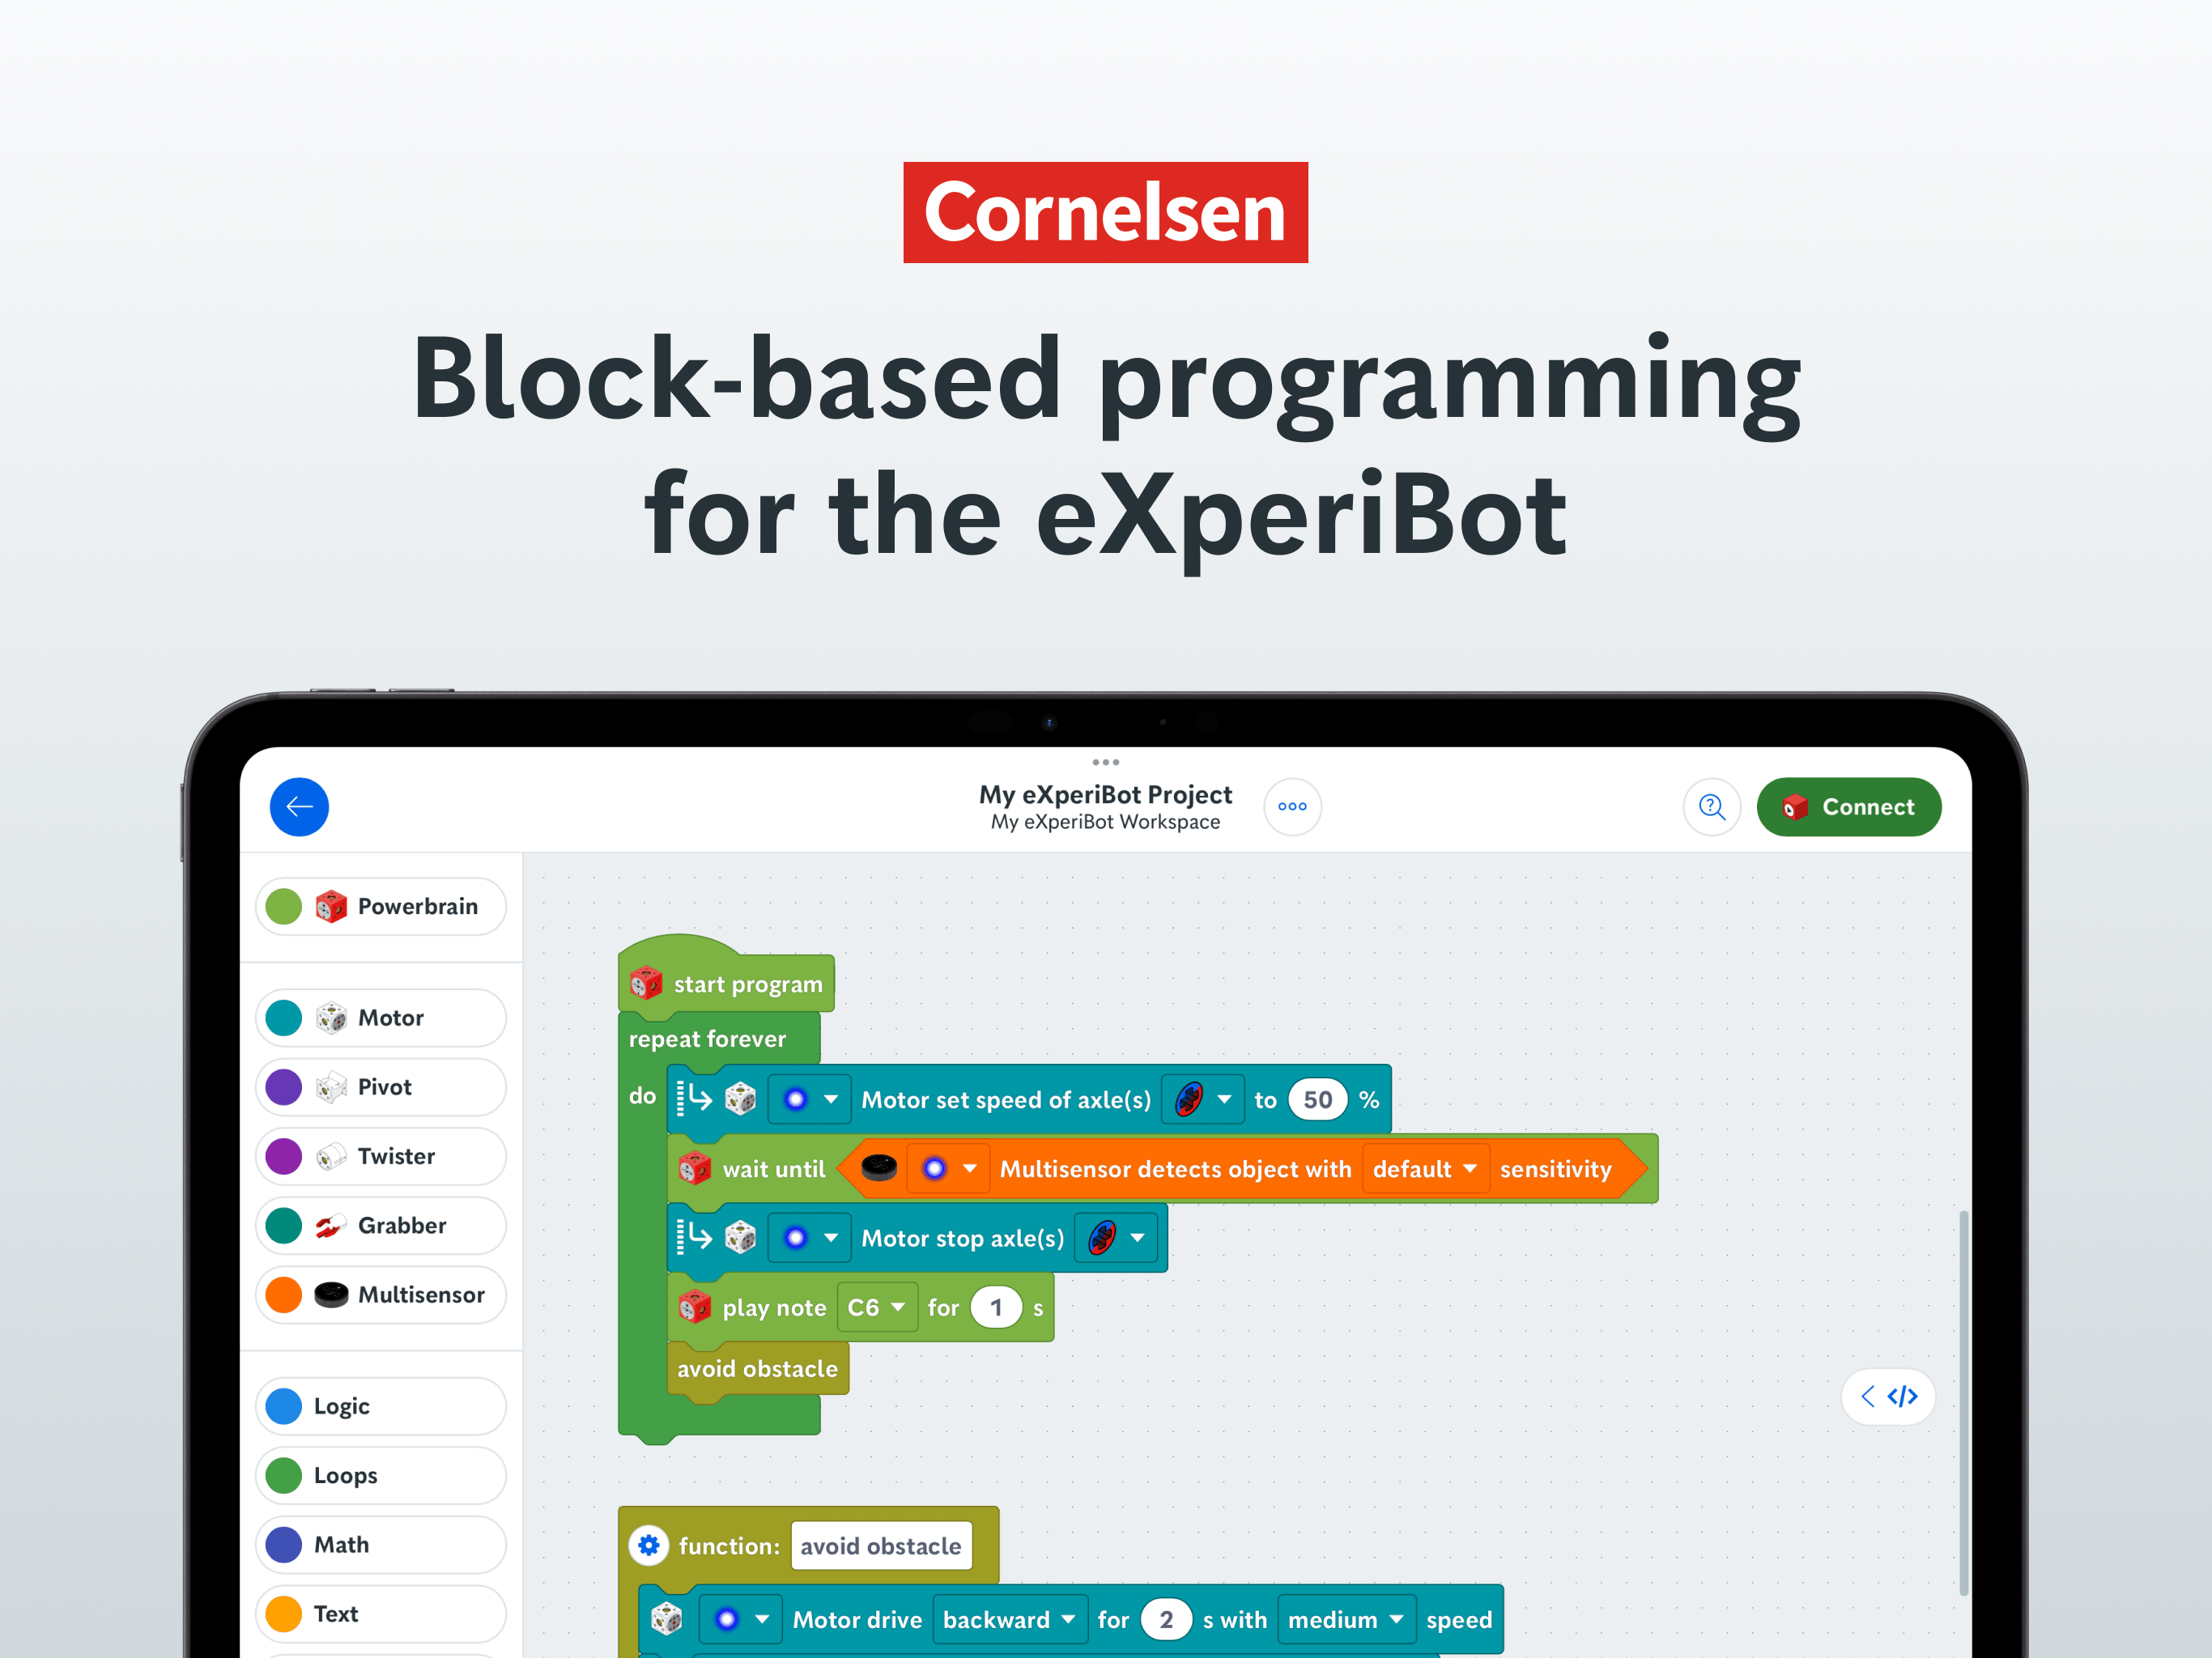The width and height of the screenshot is (2212, 1658).
Task: Click the Pivot category module icon
Action: coord(331,1087)
